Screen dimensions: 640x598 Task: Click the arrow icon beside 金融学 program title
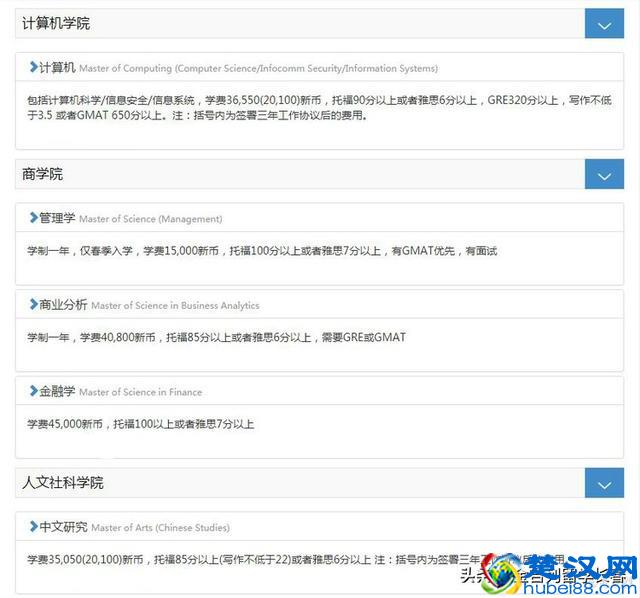click(x=33, y=391)
